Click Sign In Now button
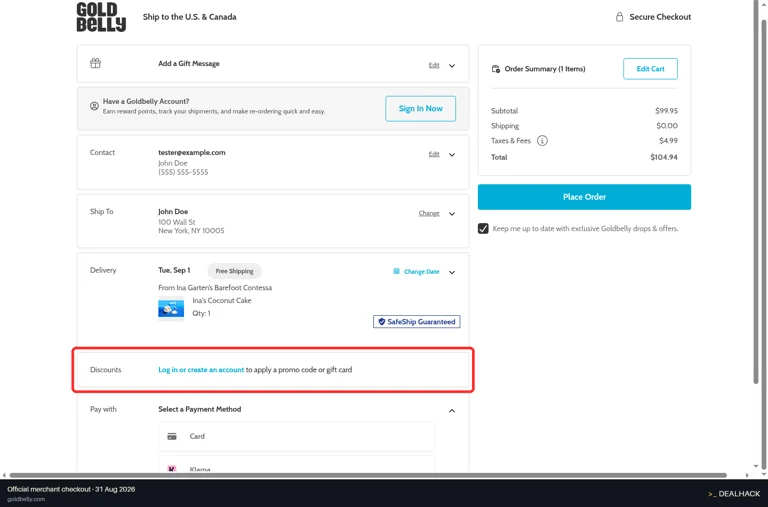Image resolution: width=768 pixels, height=507 pixels. click(x=420, y=109)
